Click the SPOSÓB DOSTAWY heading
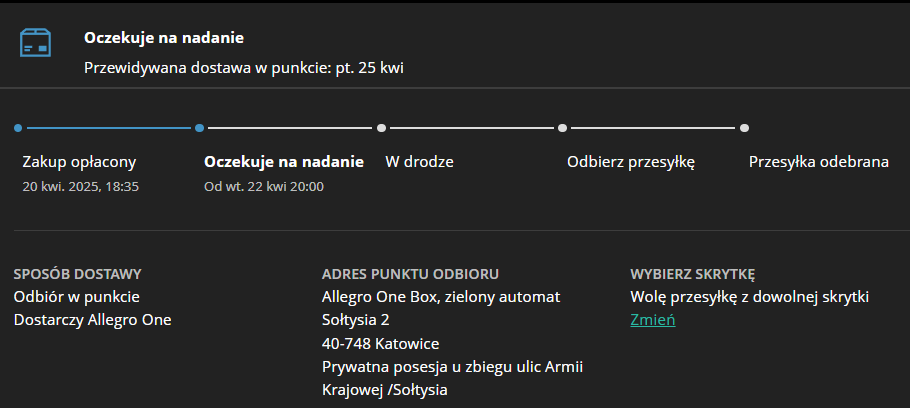Viewport: 910px width, 408px height. coord(78,274)
